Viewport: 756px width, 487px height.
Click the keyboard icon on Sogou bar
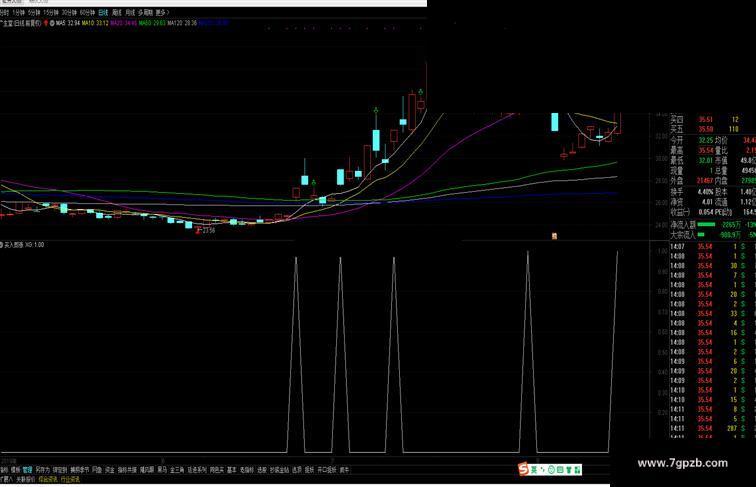561,469
